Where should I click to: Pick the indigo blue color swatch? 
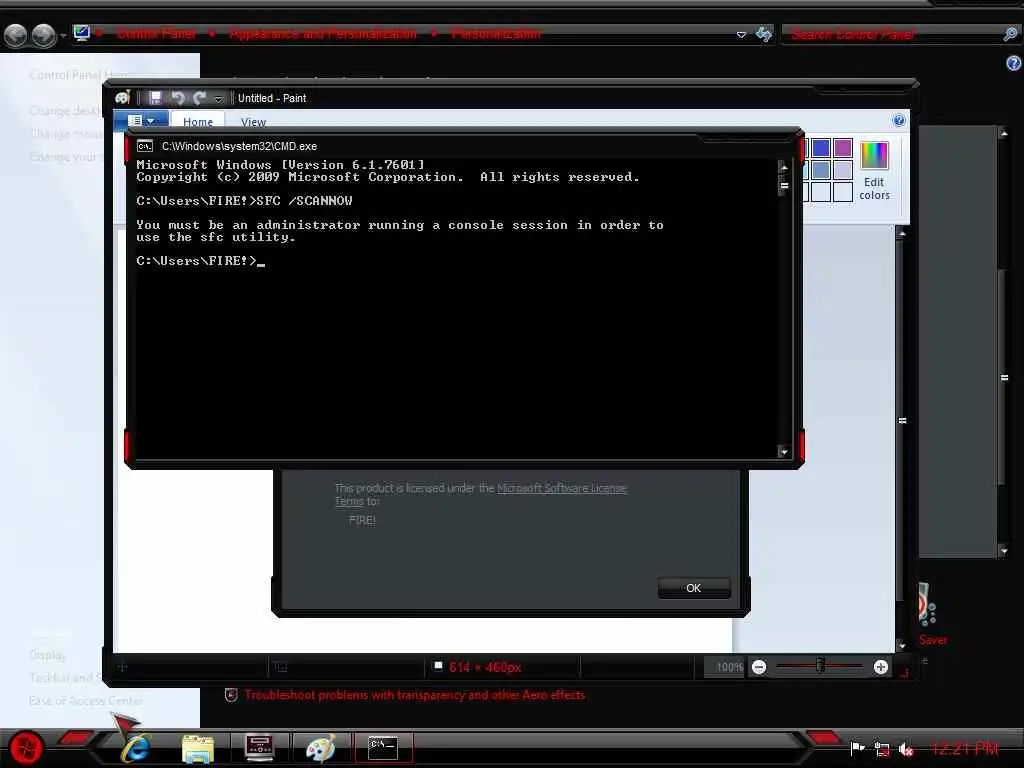tap(821, 148)
